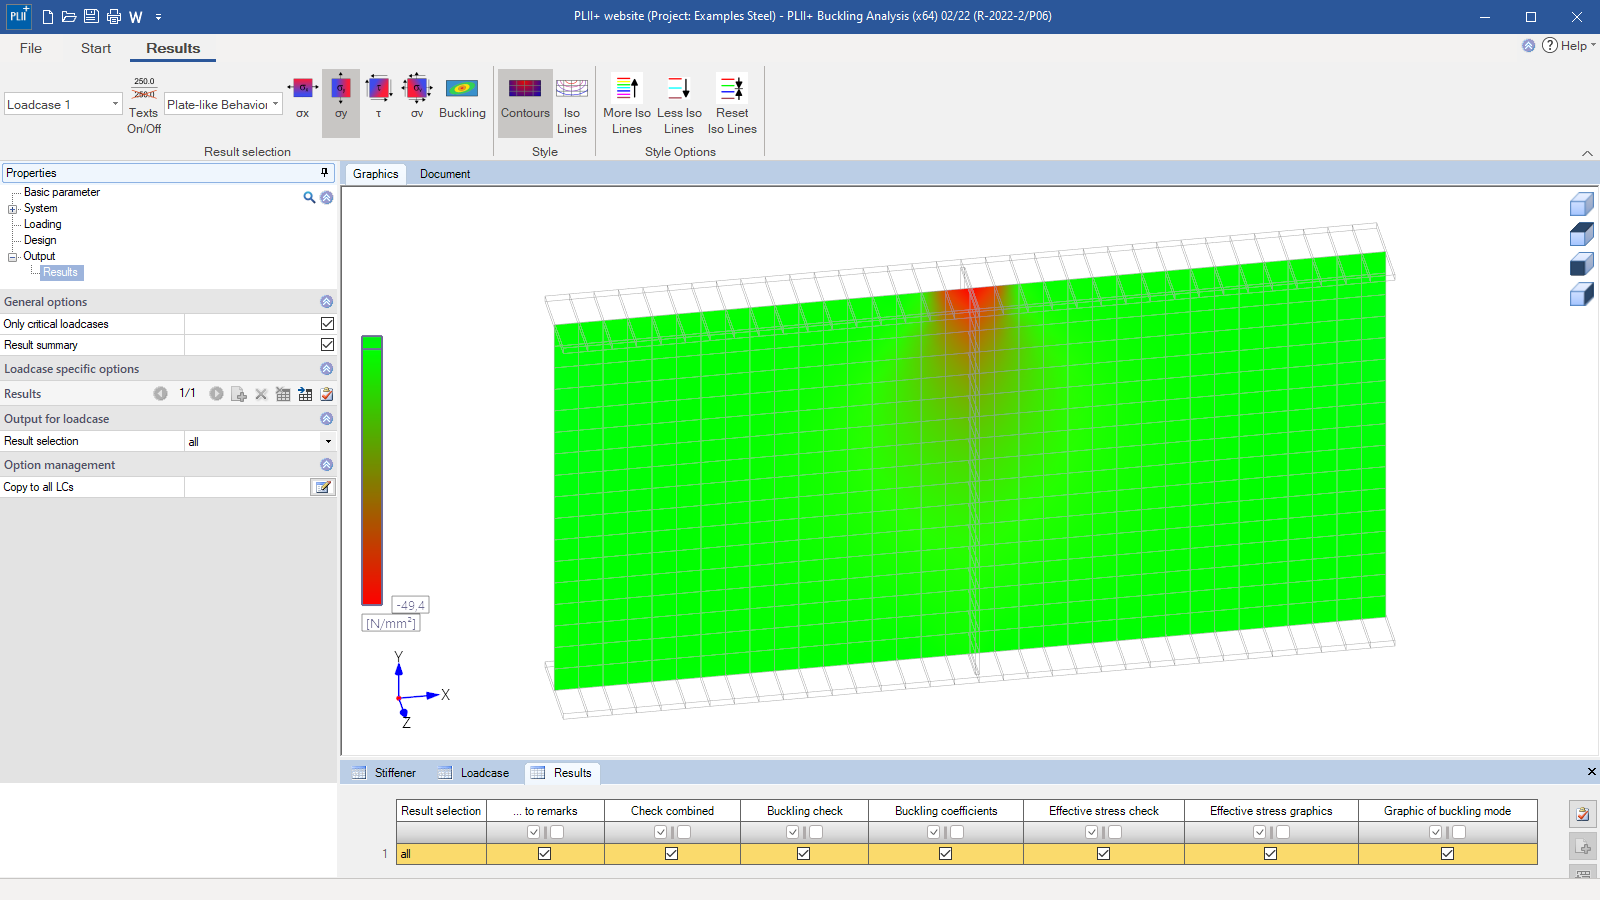This screenshot has width=1600, height=900.
Task: Toggle Texts On/Off in ribbon
Action: click(144, 105)
